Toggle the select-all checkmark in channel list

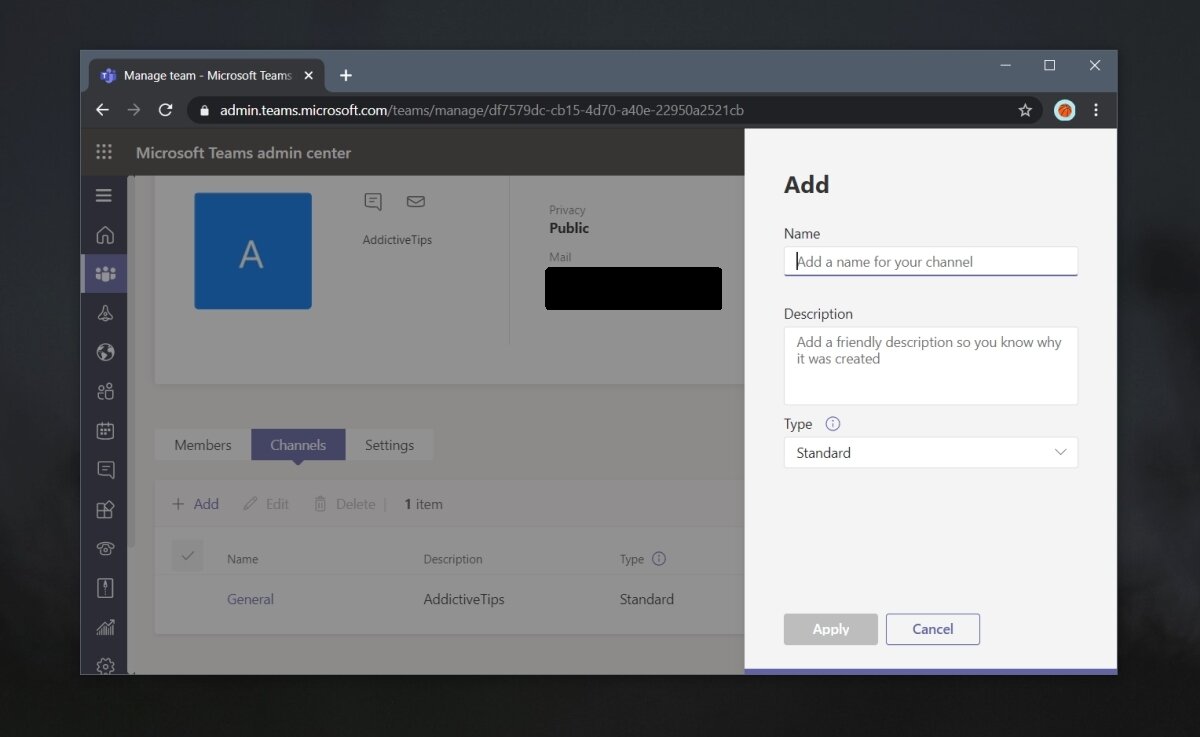pyautogui.click(x=187, y=556)
